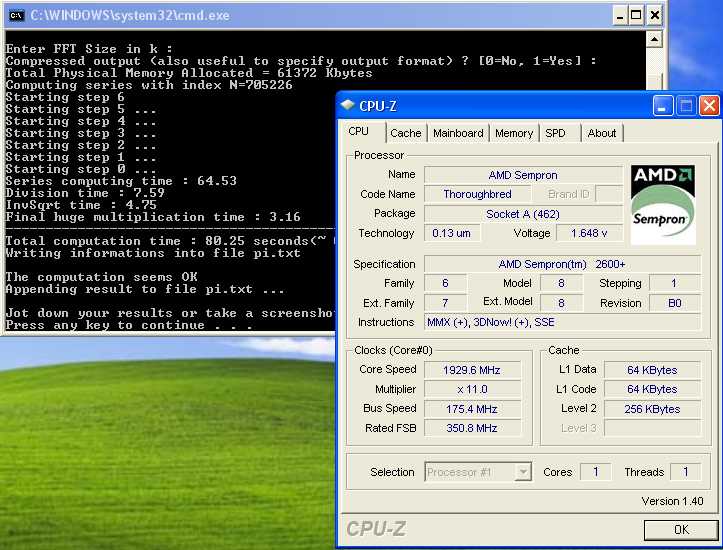723x550 pixels.
Task: Click 'InvSqrt time : 4.75' line in cmd
Action: 81,205
